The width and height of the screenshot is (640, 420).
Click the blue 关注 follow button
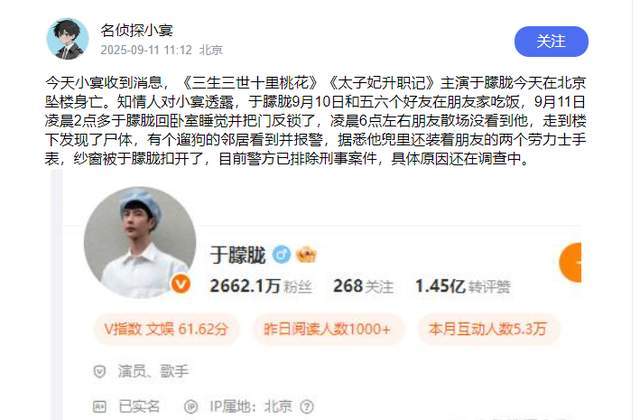pos(551,41)
